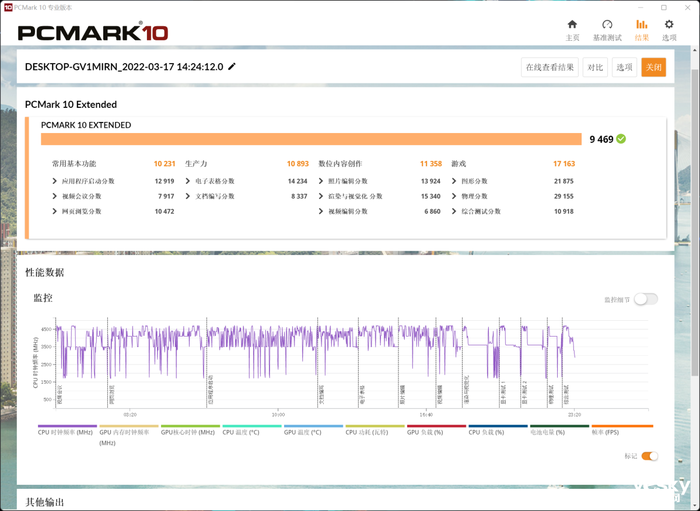Open the 基准测试 benchmarks gauge icon
The width and height of the screenshot is (700, 511).
pyautogui.click(x=607, y=25)
